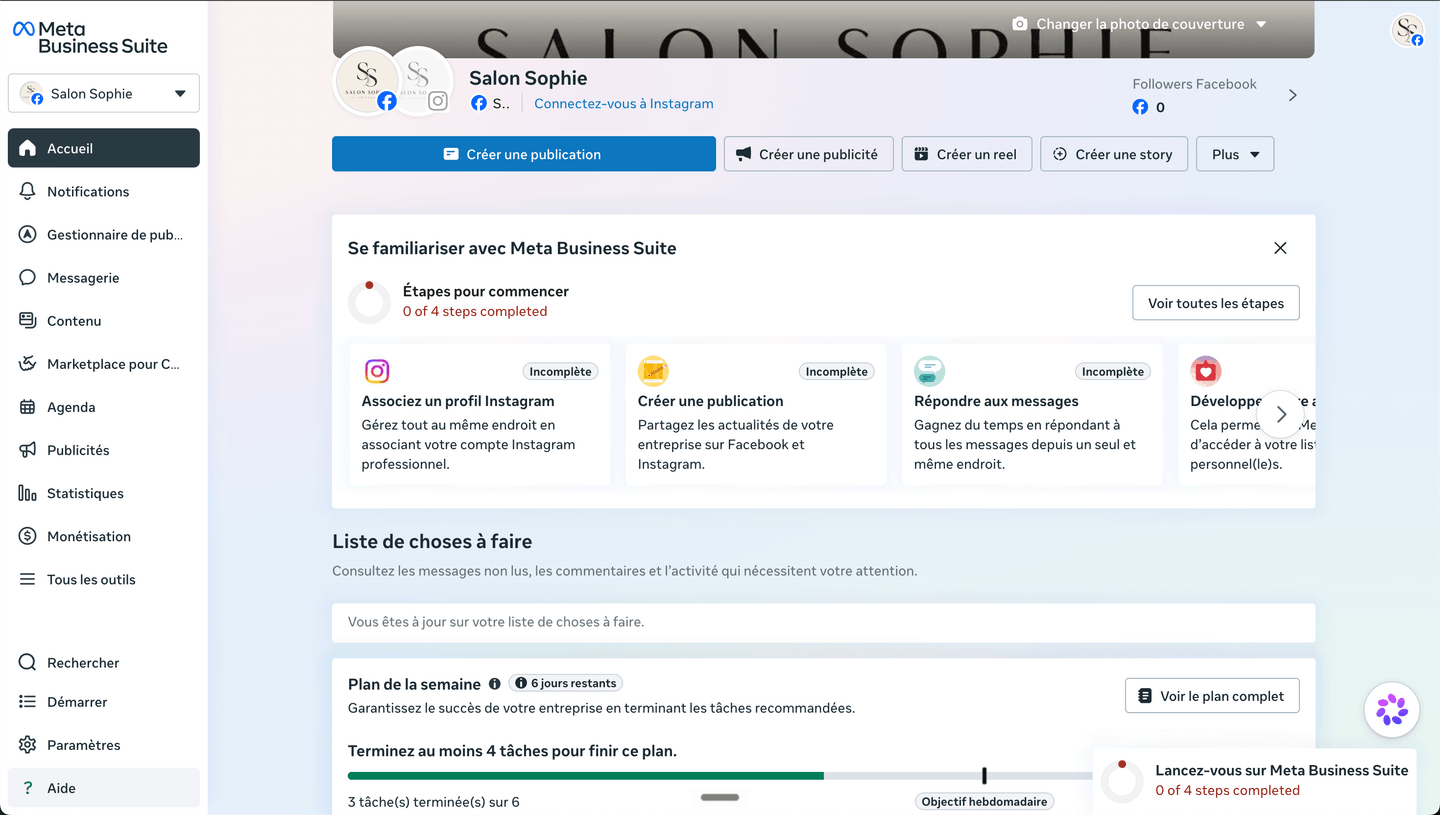Click Voir le plan complet button
Viewport: 1440px width, 815px height.
click(1212, 696)
